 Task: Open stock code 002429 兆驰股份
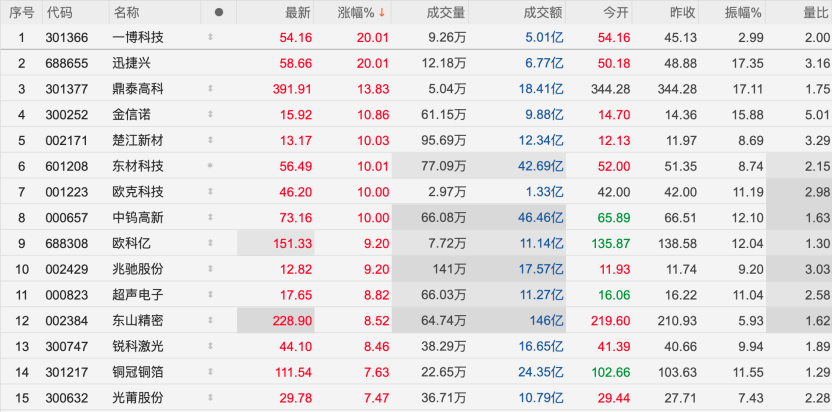pos(67,269)
